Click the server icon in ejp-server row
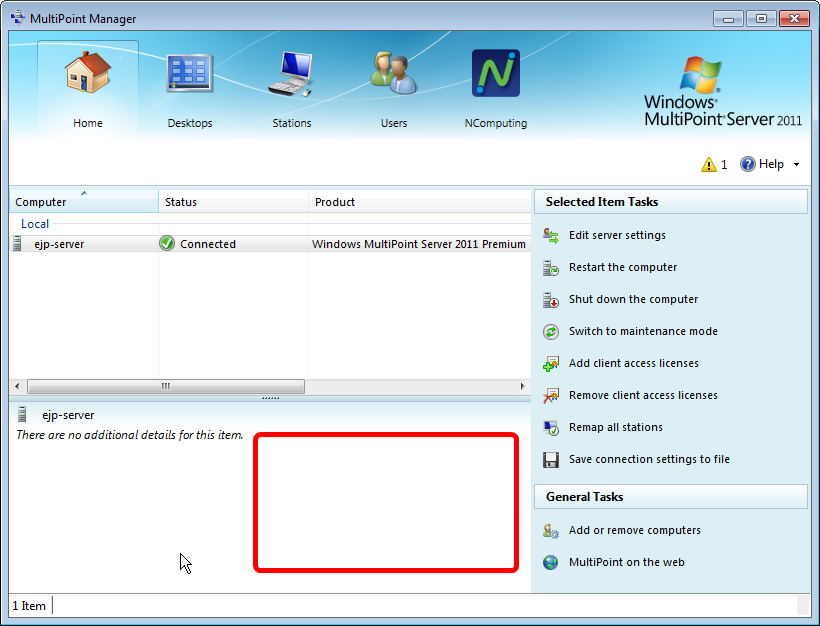Image resolution: width=820 pixels, height=626 pixels. (17, 243)
